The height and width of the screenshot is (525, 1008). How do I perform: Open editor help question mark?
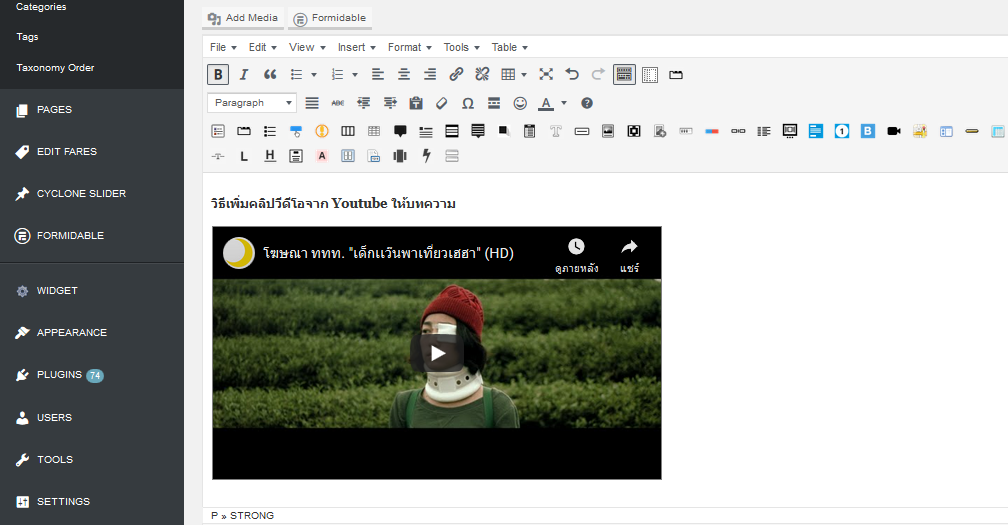tap(587, 103)
